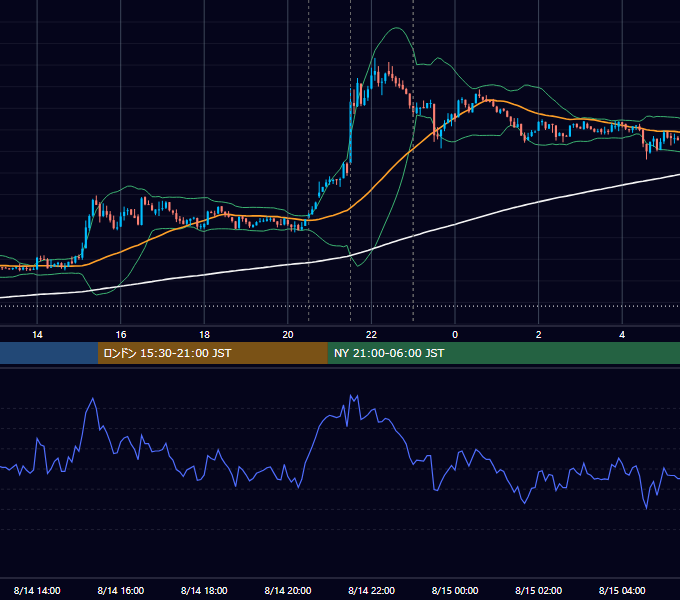Click the NY 21:00-06:00 JST session bar

503,353
